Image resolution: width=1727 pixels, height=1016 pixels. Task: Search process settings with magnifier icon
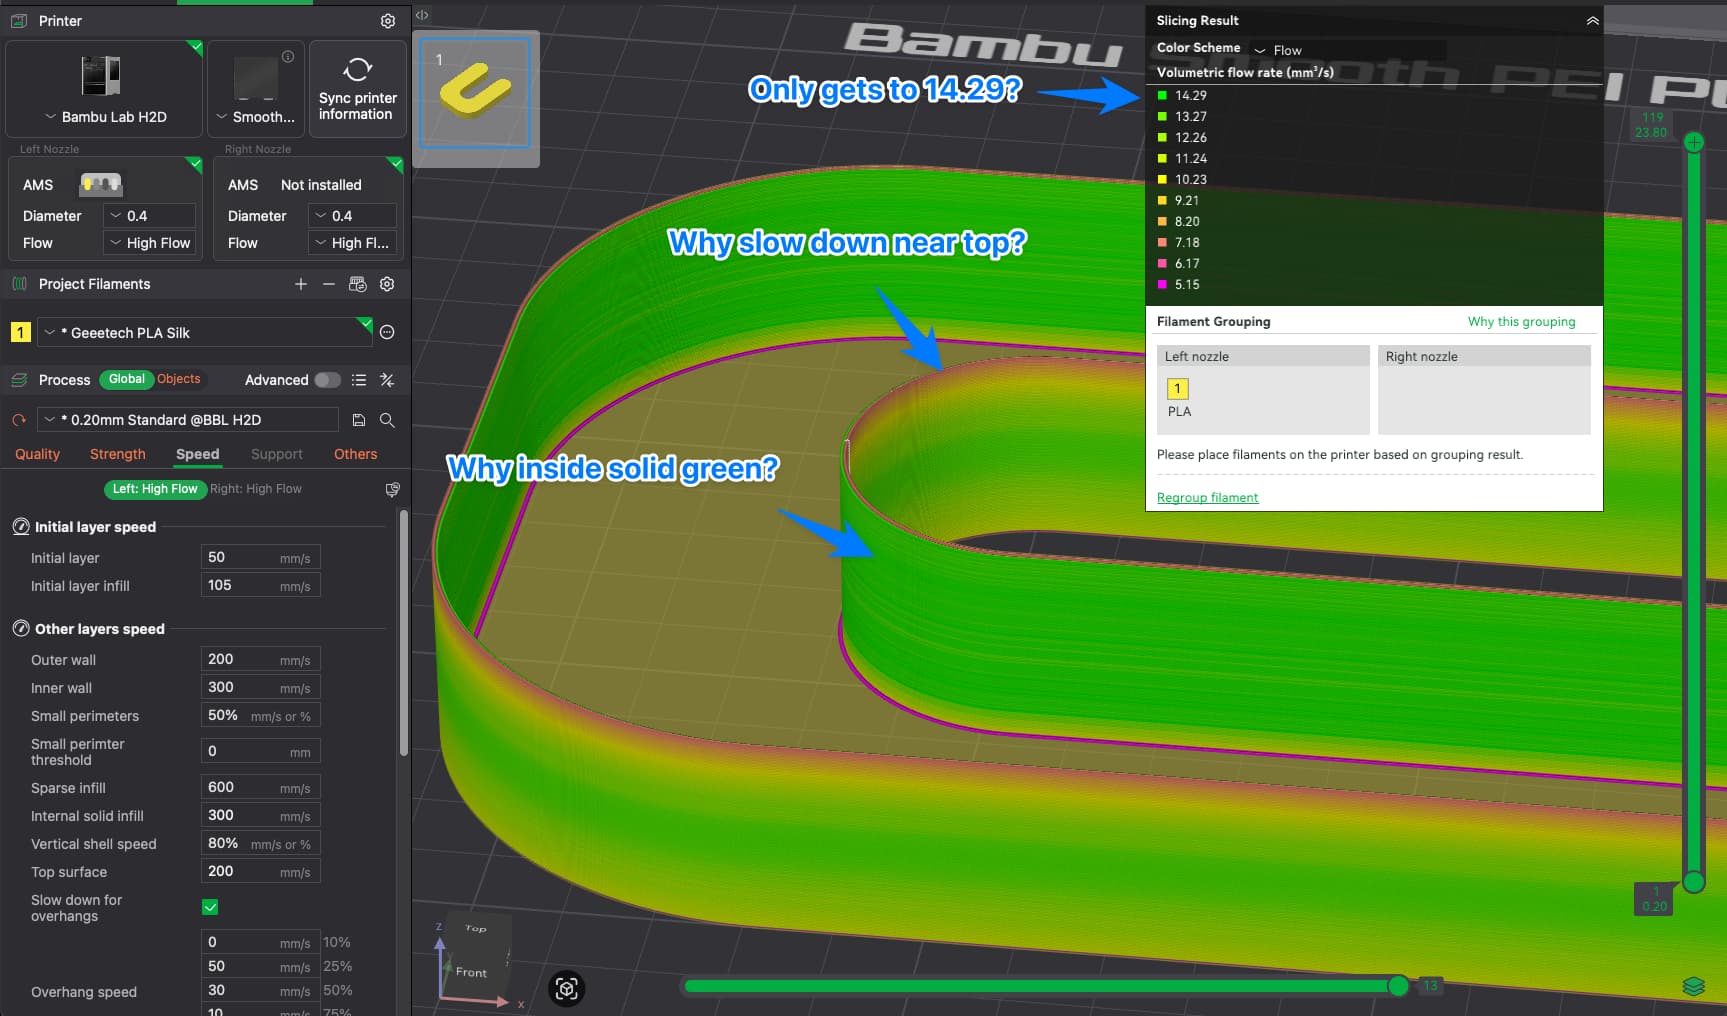(387, 420)
